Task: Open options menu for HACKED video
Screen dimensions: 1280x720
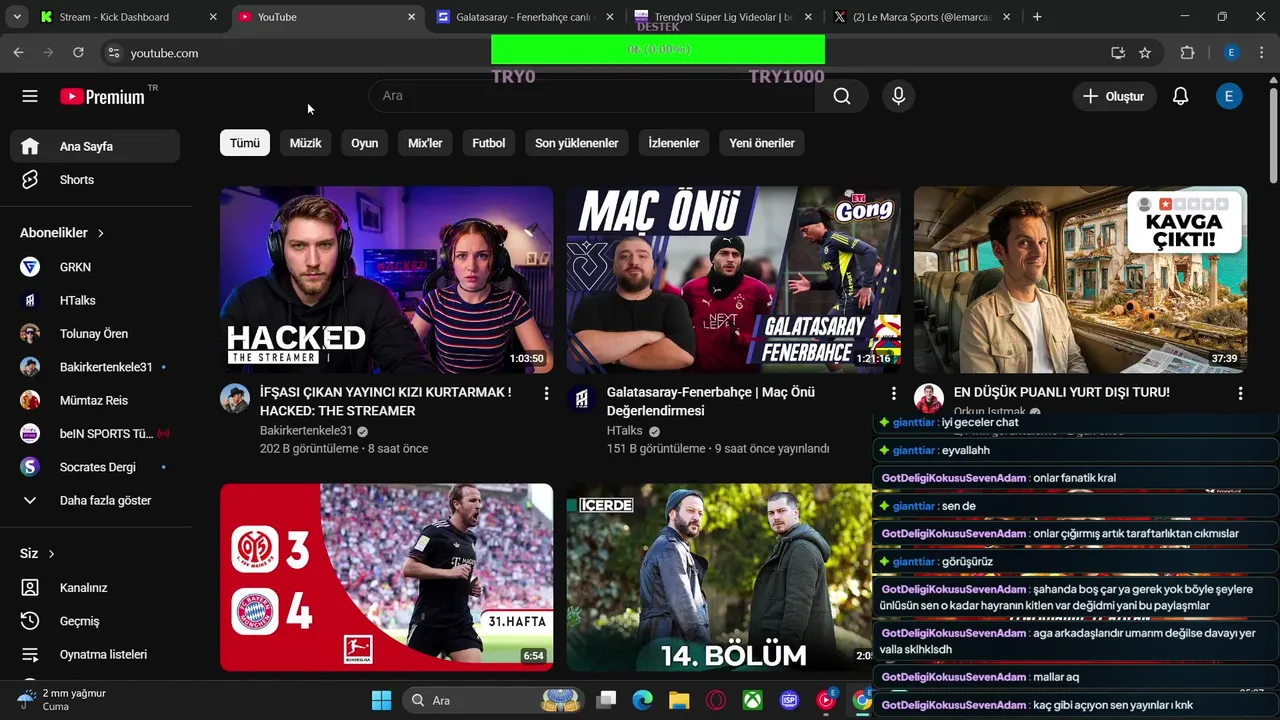Action: pyautogui.click(x=546, y=394)
